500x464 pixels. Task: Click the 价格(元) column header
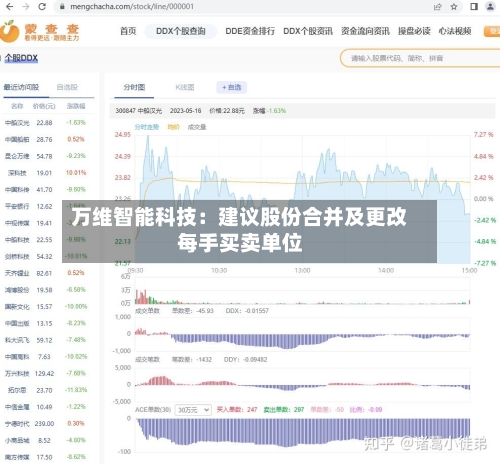tap(44, 106)
